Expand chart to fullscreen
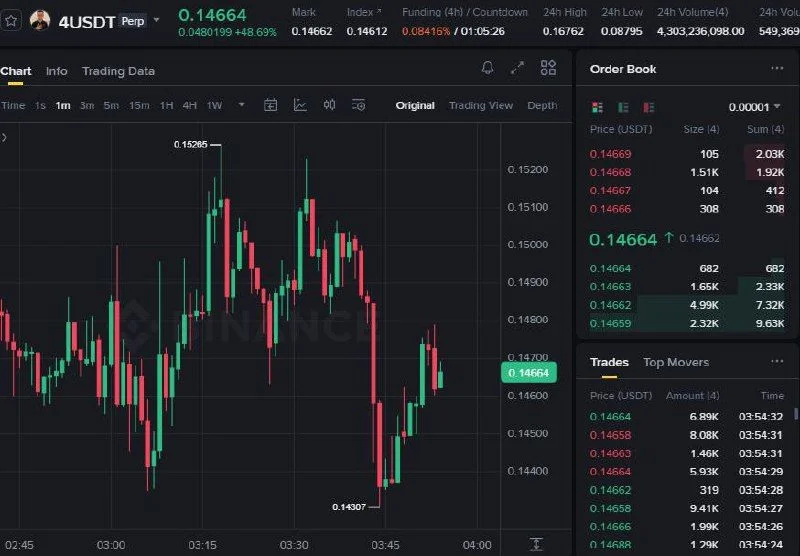 click(517, 67)
